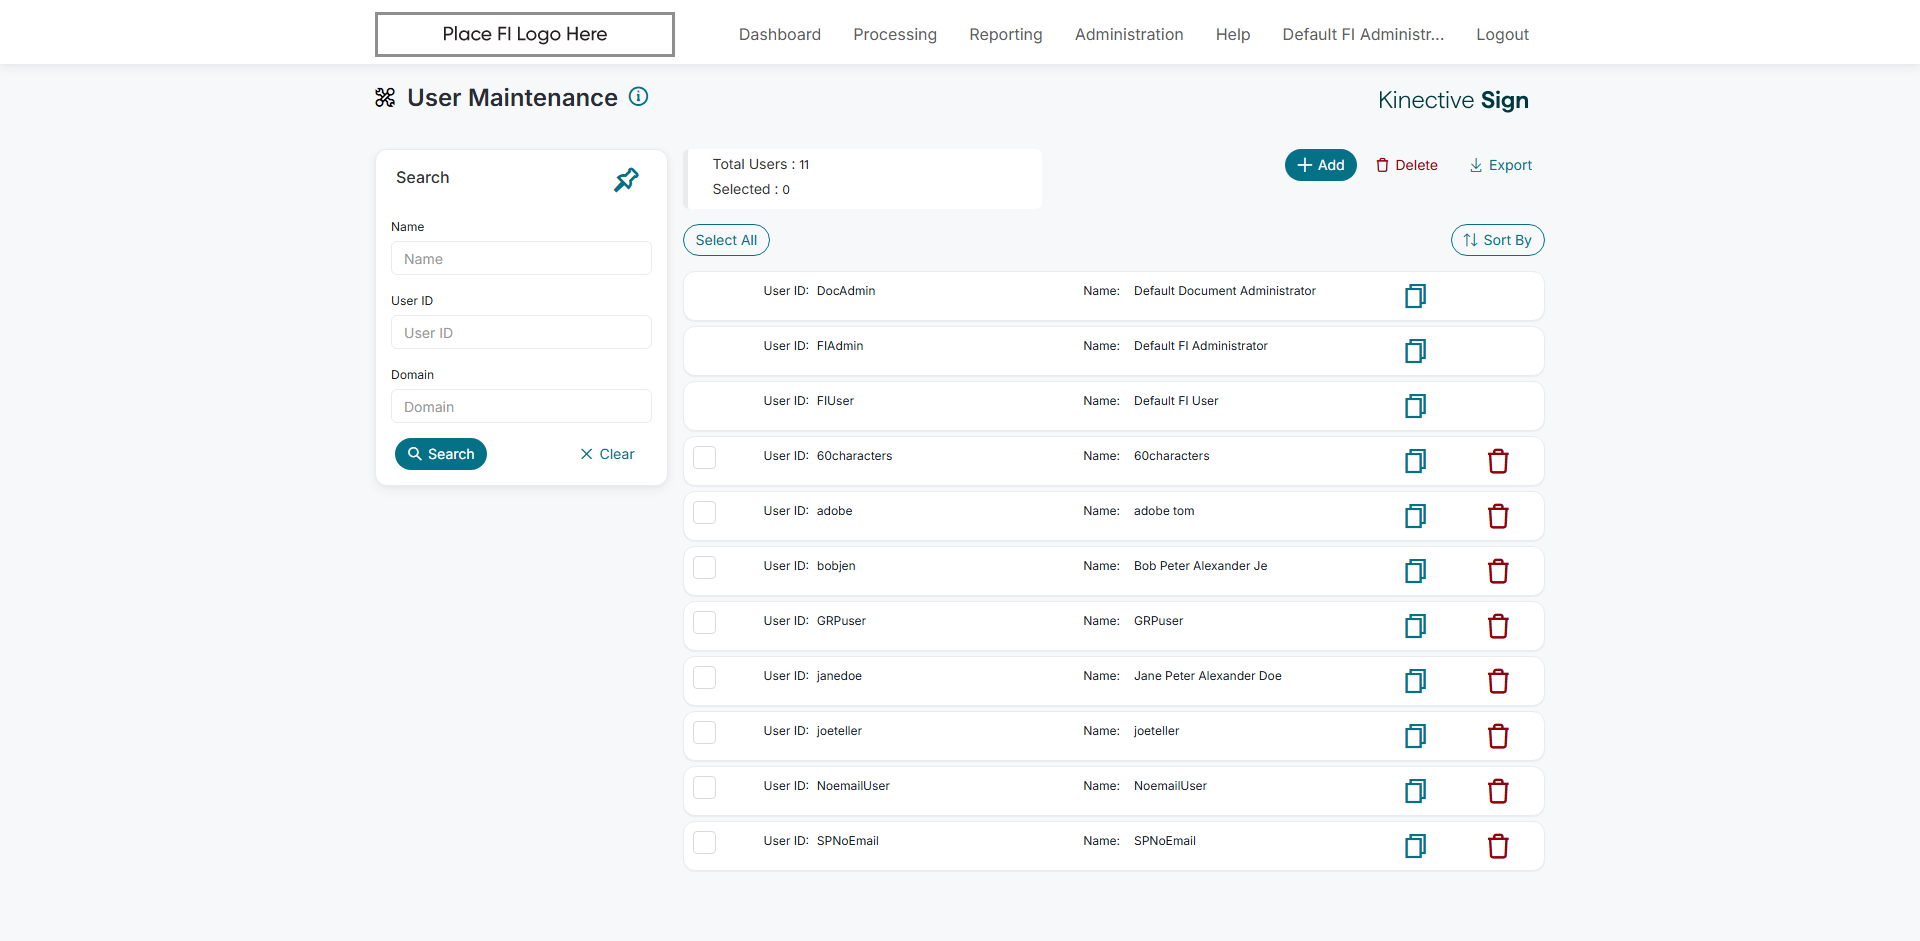Open the Default FI Administrator user menu

pyautogui.click(x=1363, y=34)
